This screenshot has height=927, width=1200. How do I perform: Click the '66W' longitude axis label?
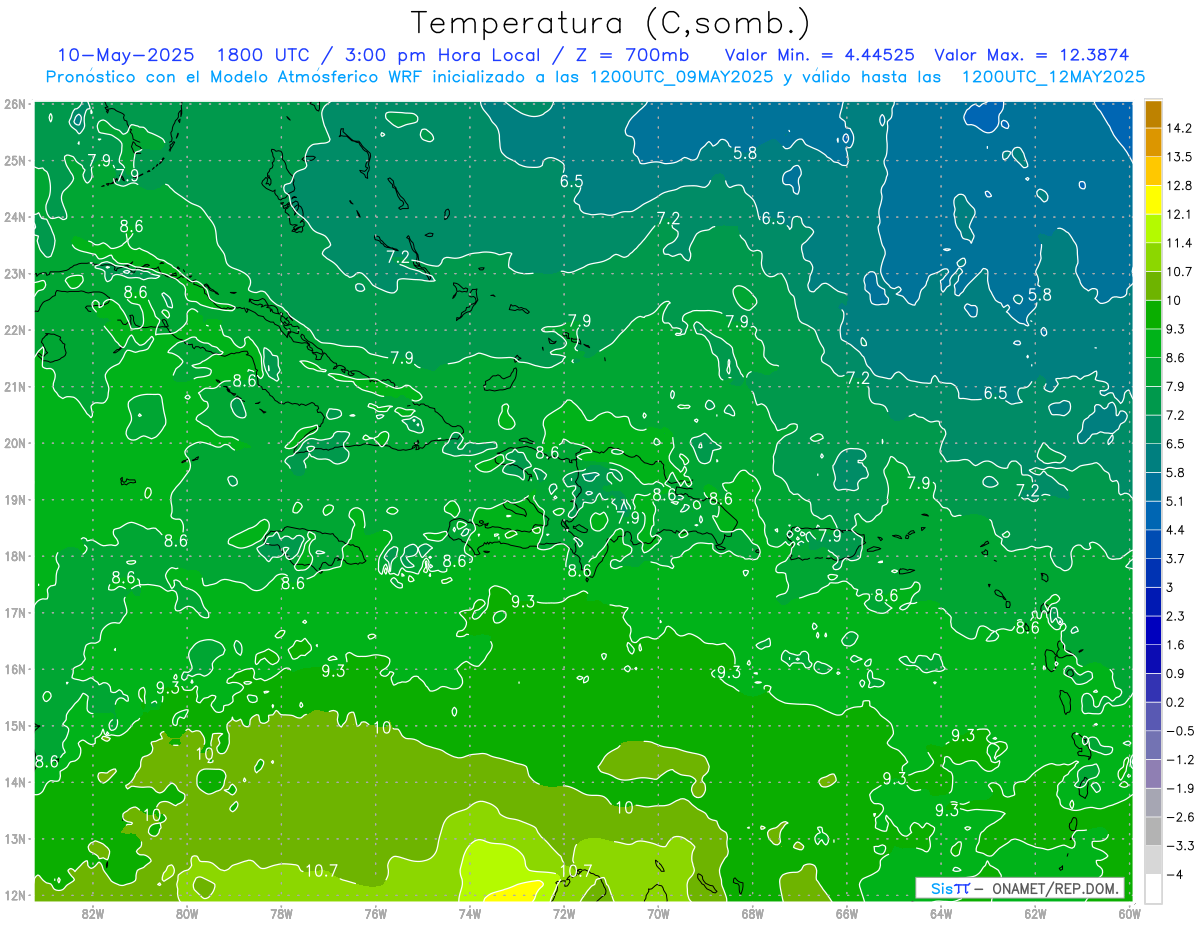click(846, 913)
